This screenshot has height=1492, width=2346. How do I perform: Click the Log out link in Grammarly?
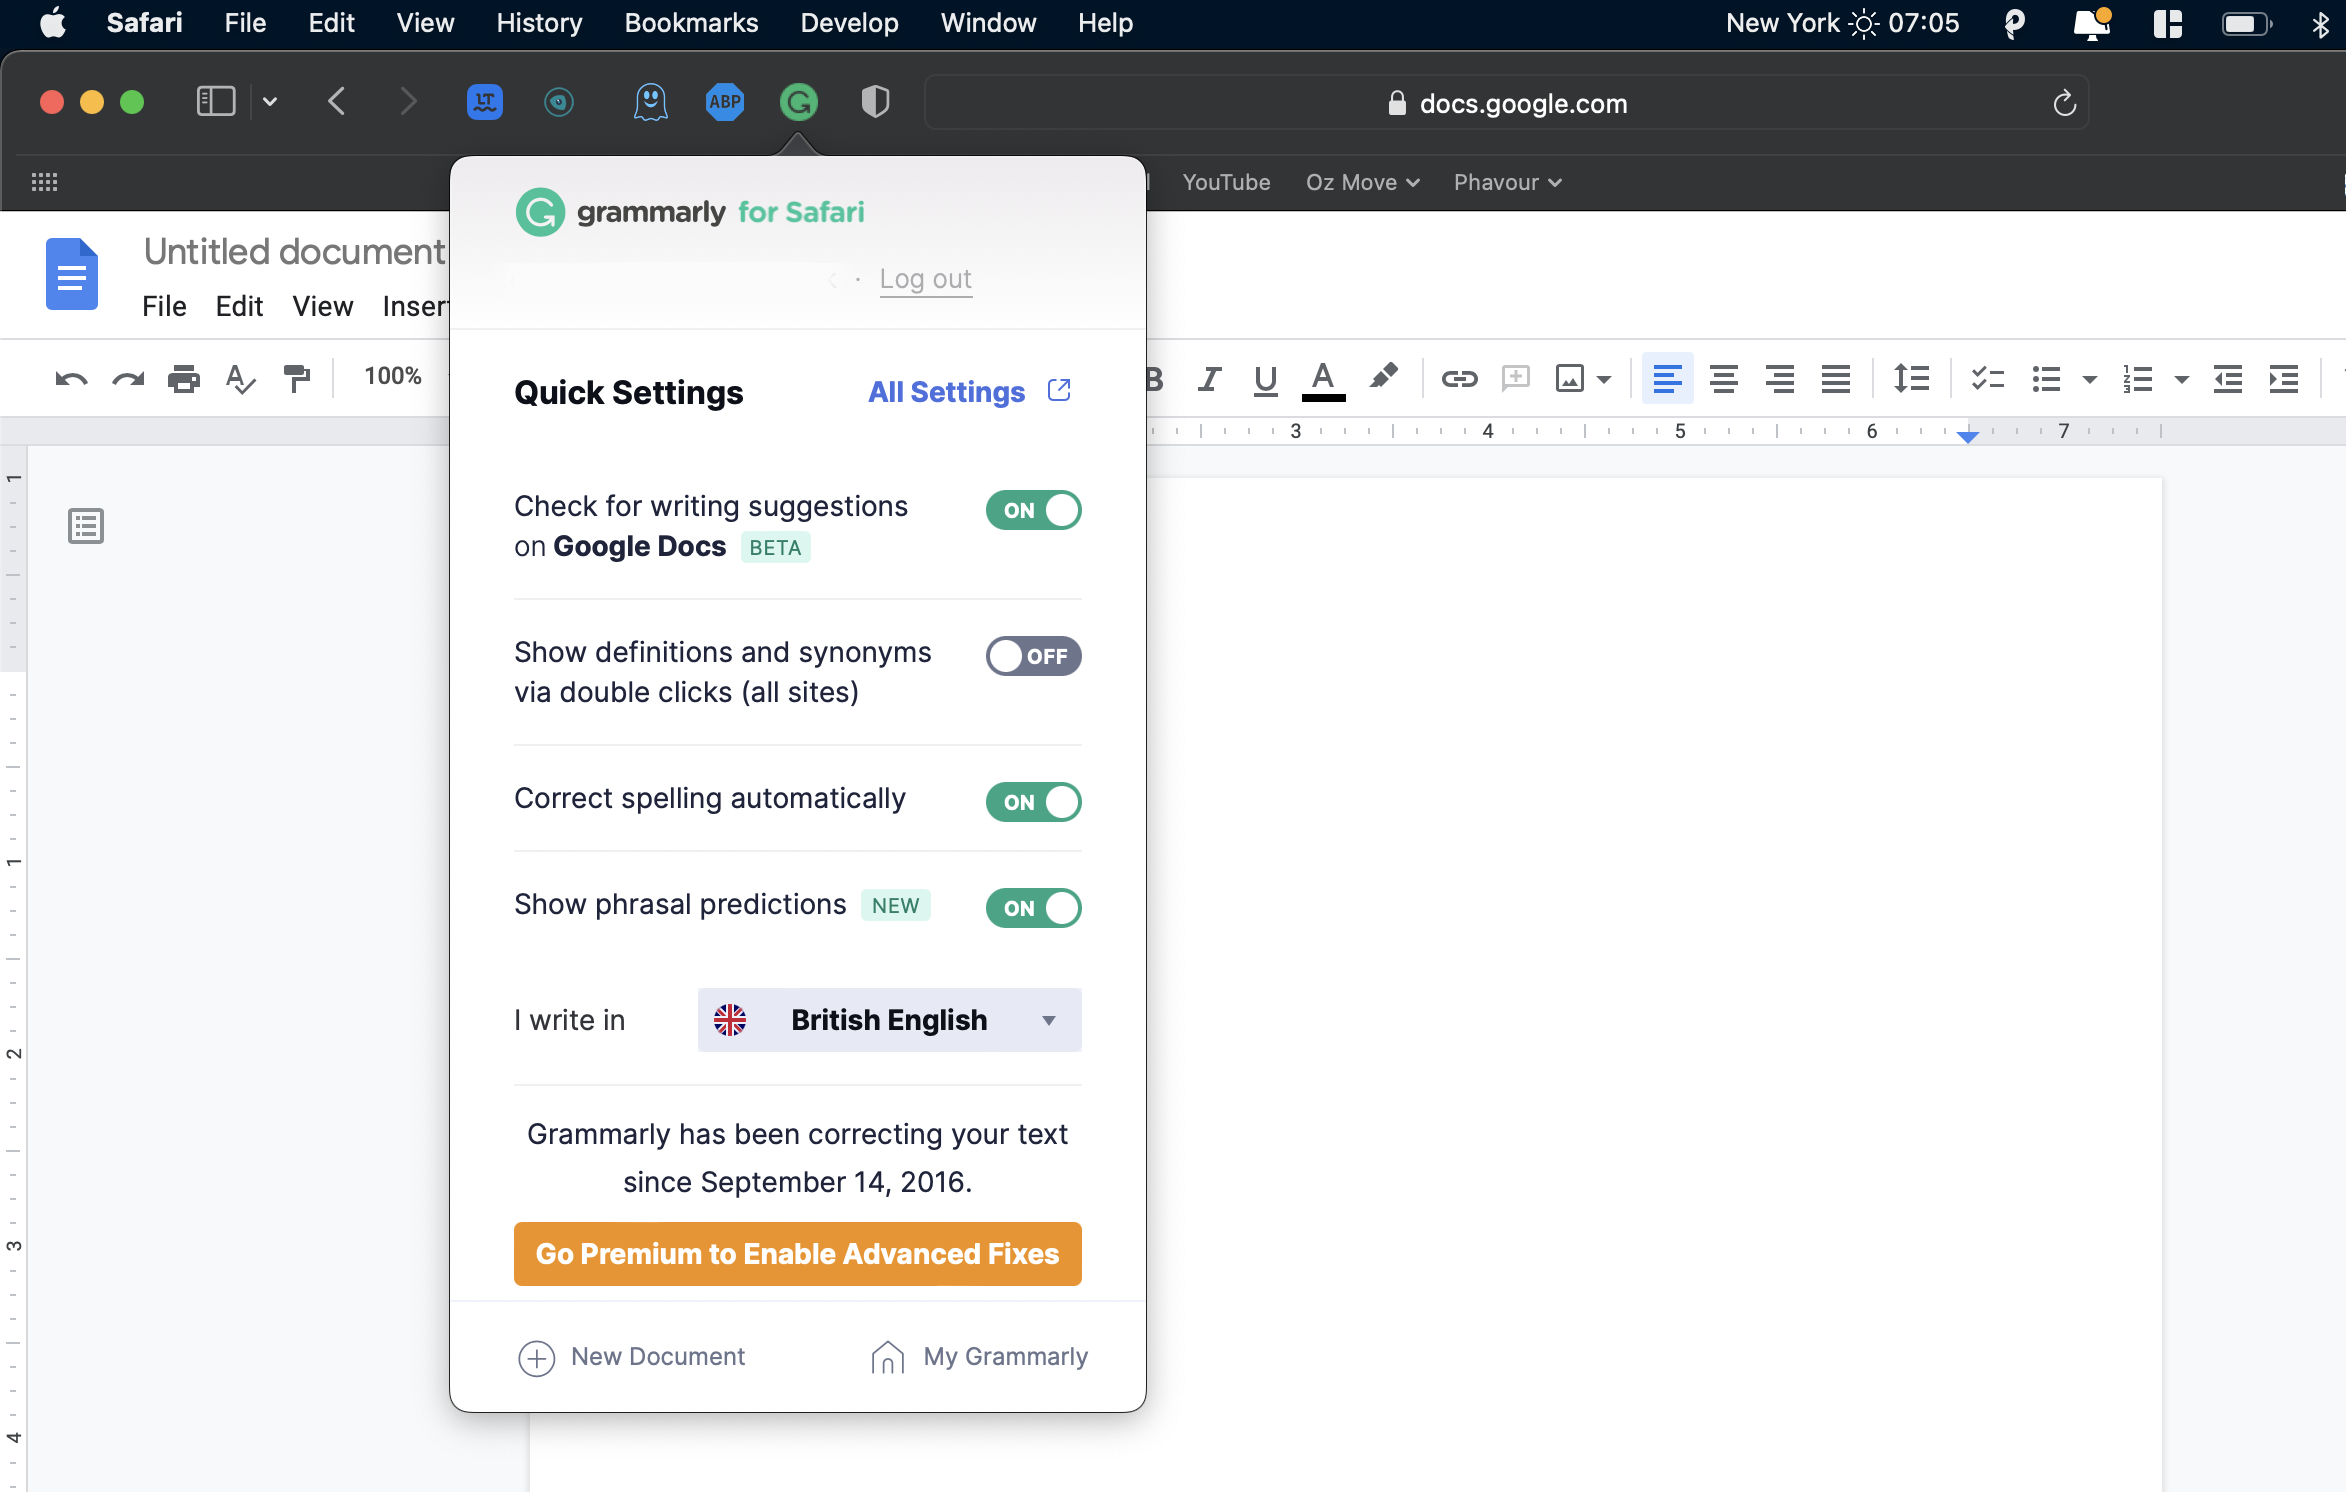927,277
